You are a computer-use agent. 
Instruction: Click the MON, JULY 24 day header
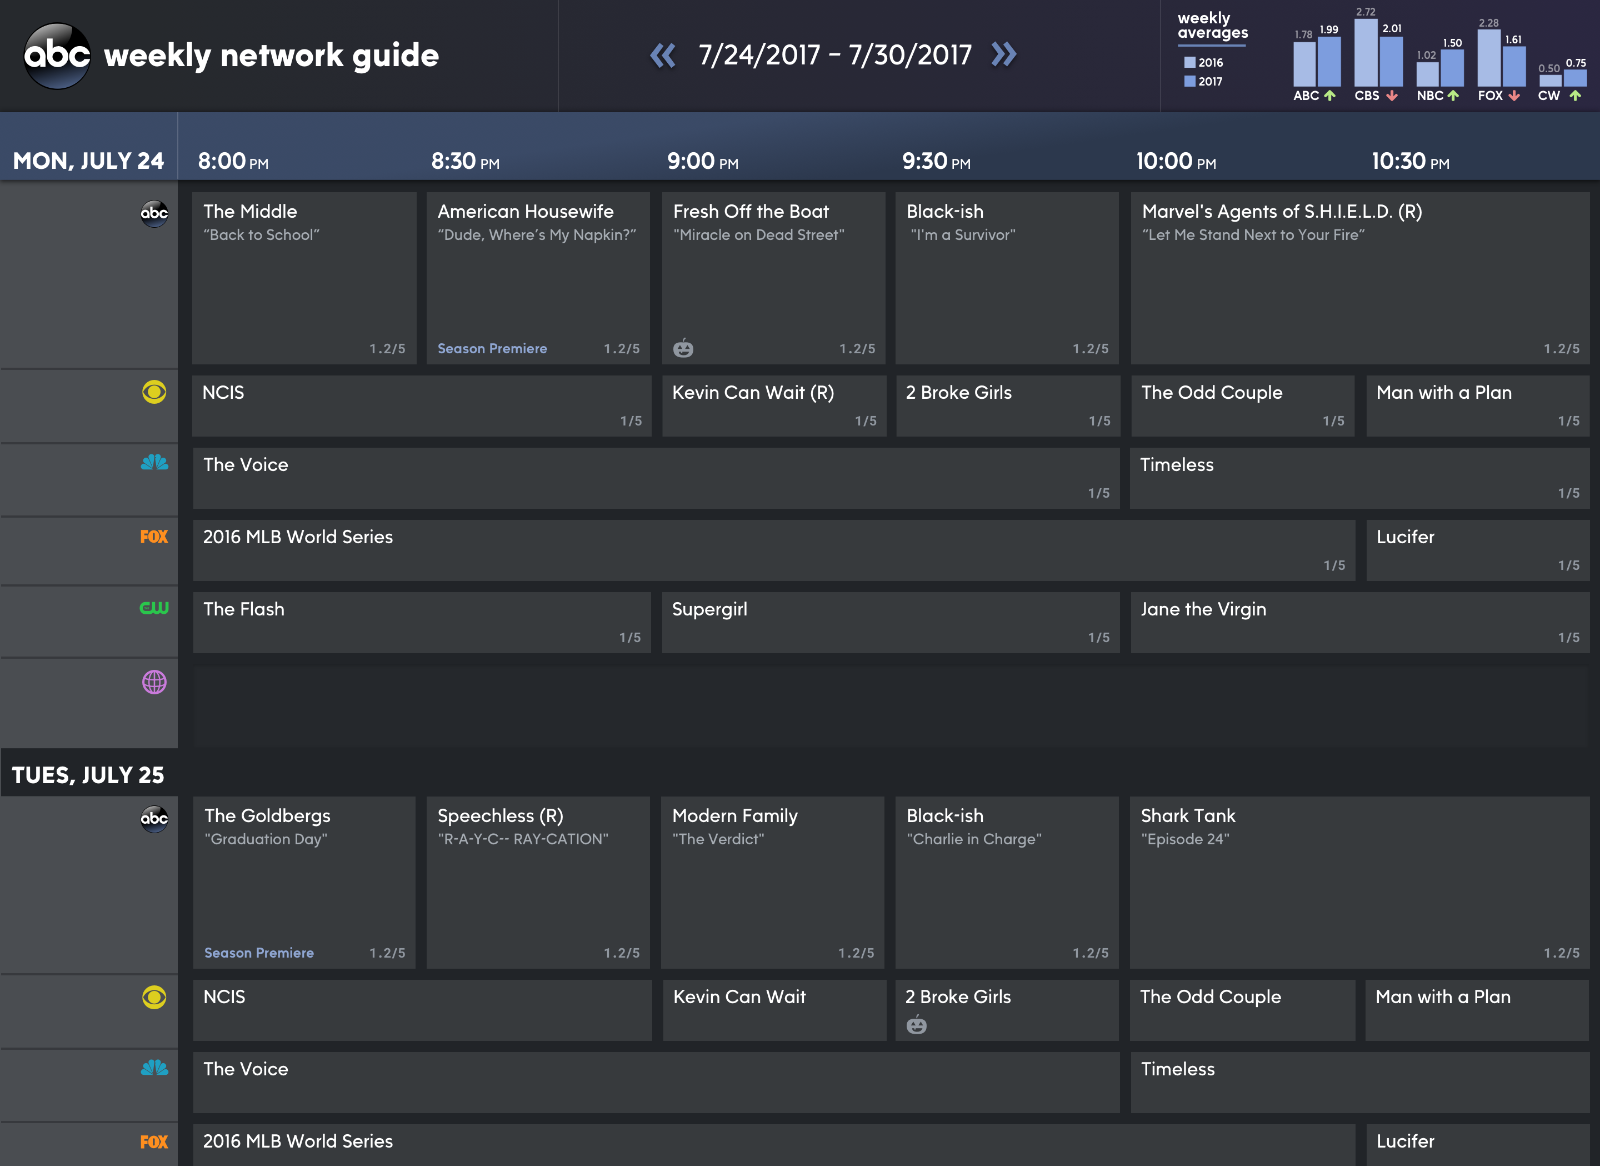pos(88,161)
